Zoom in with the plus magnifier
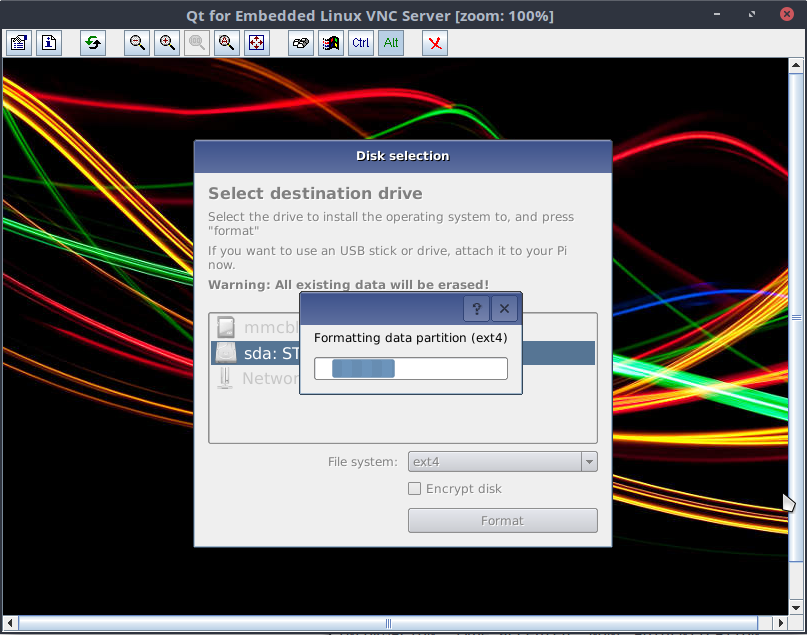Viewport: 807px width, 635px height. (x=167, y=43)
